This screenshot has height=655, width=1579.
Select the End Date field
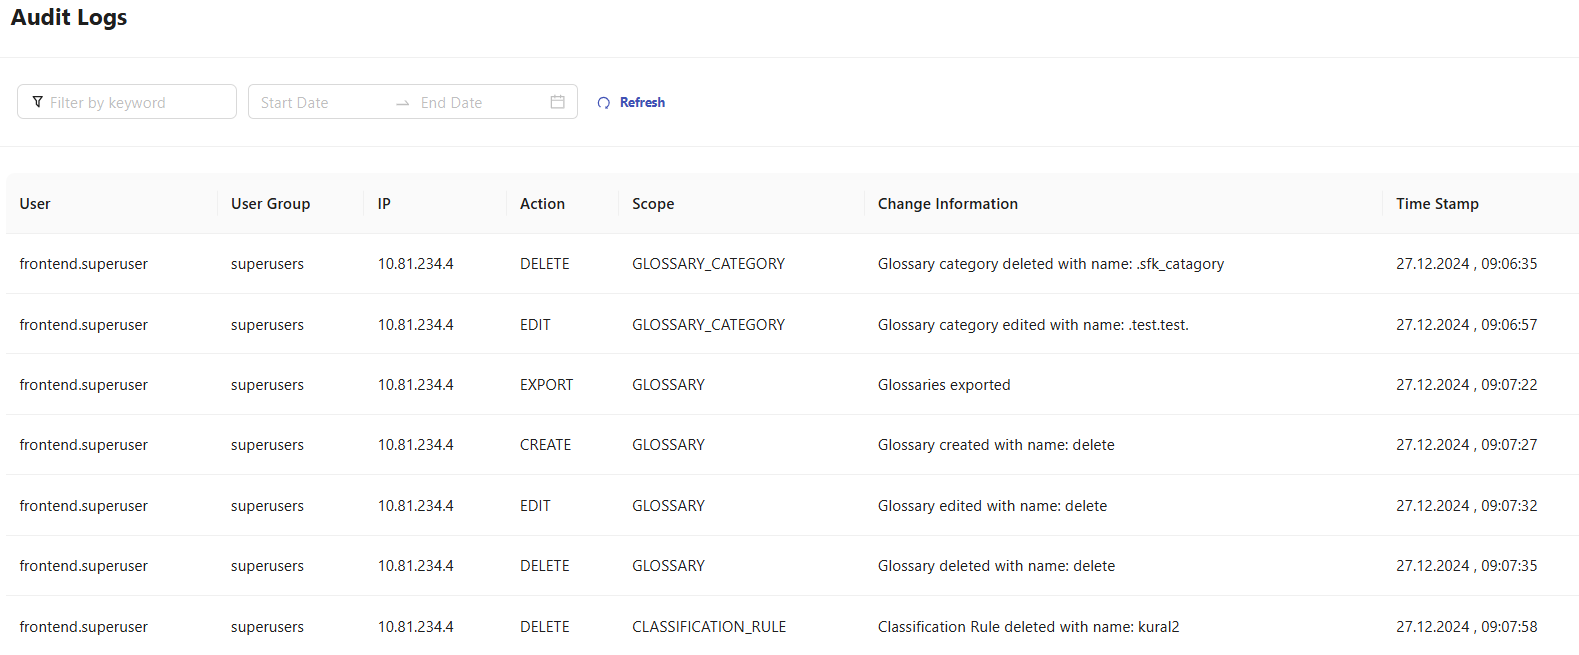pos(475,102)
